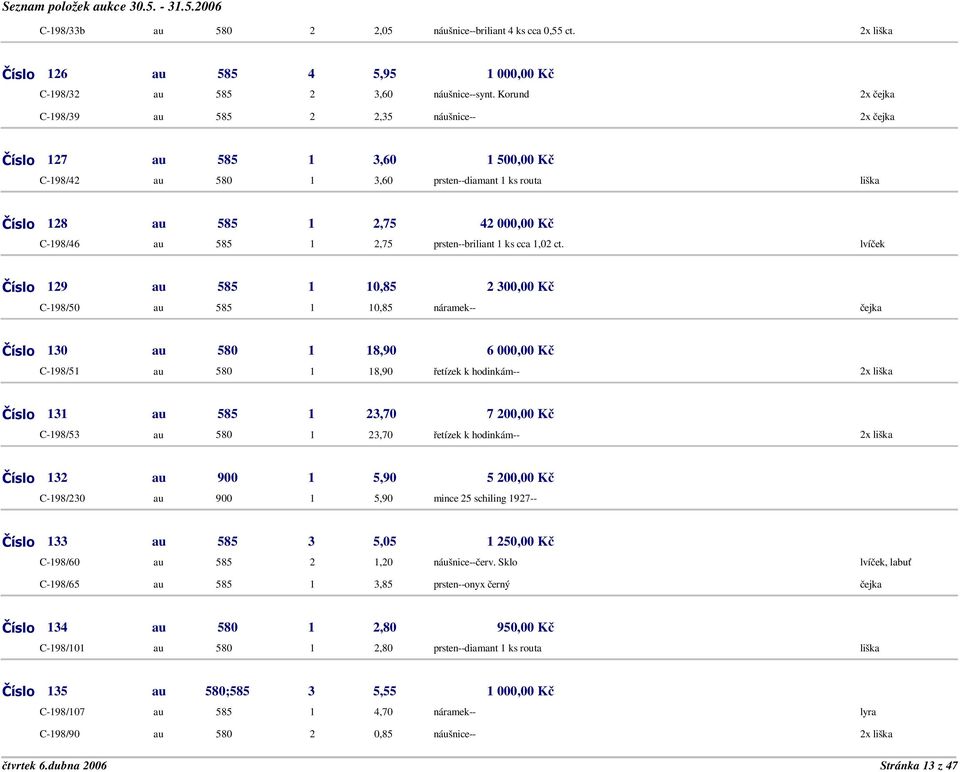Select the lot number 127 heading
Image resolution: width=960 pixels, height=772 pixels.
[35, 160]
